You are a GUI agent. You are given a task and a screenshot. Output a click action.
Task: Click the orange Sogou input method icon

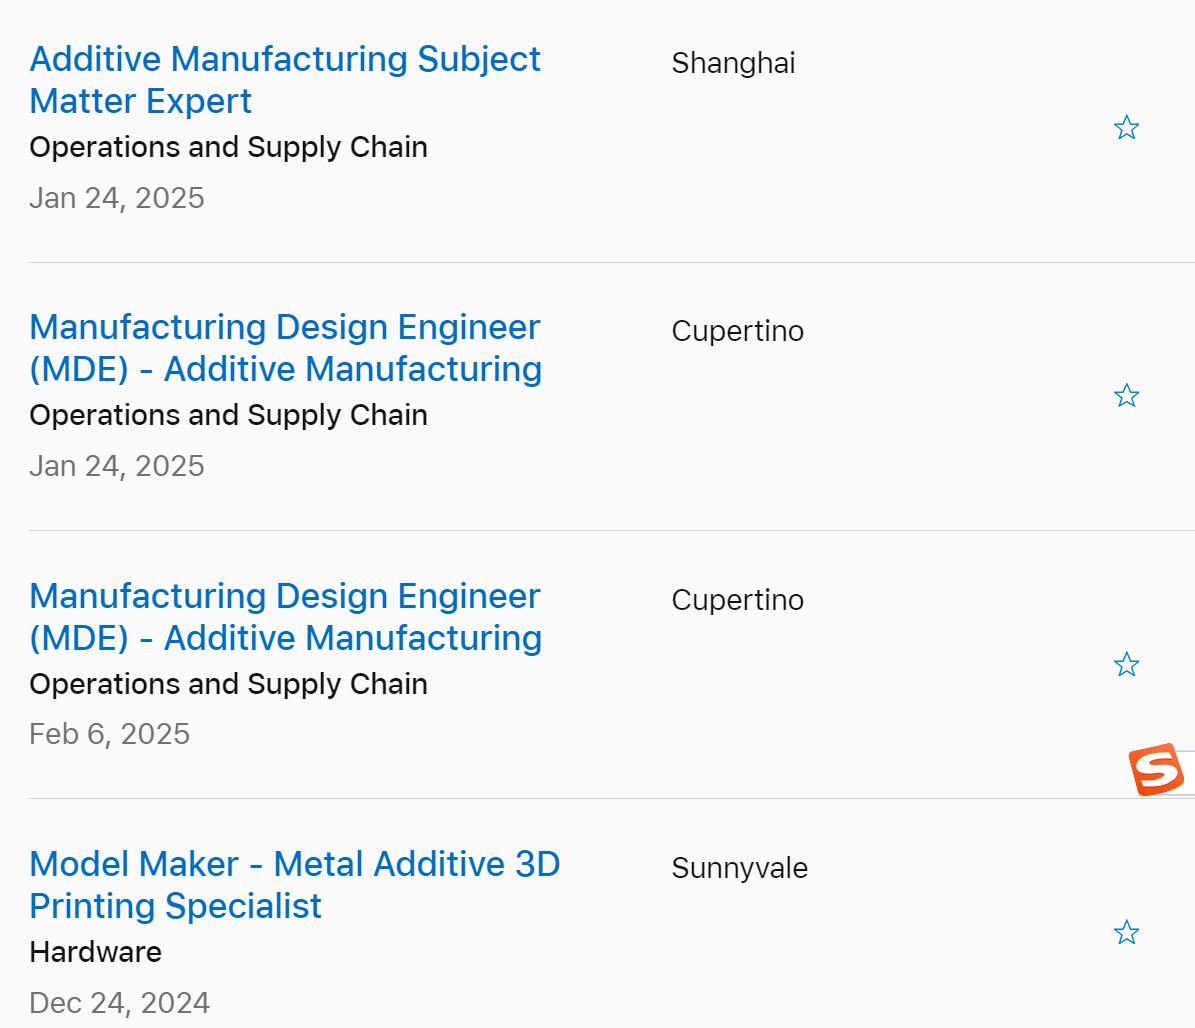1157,770
